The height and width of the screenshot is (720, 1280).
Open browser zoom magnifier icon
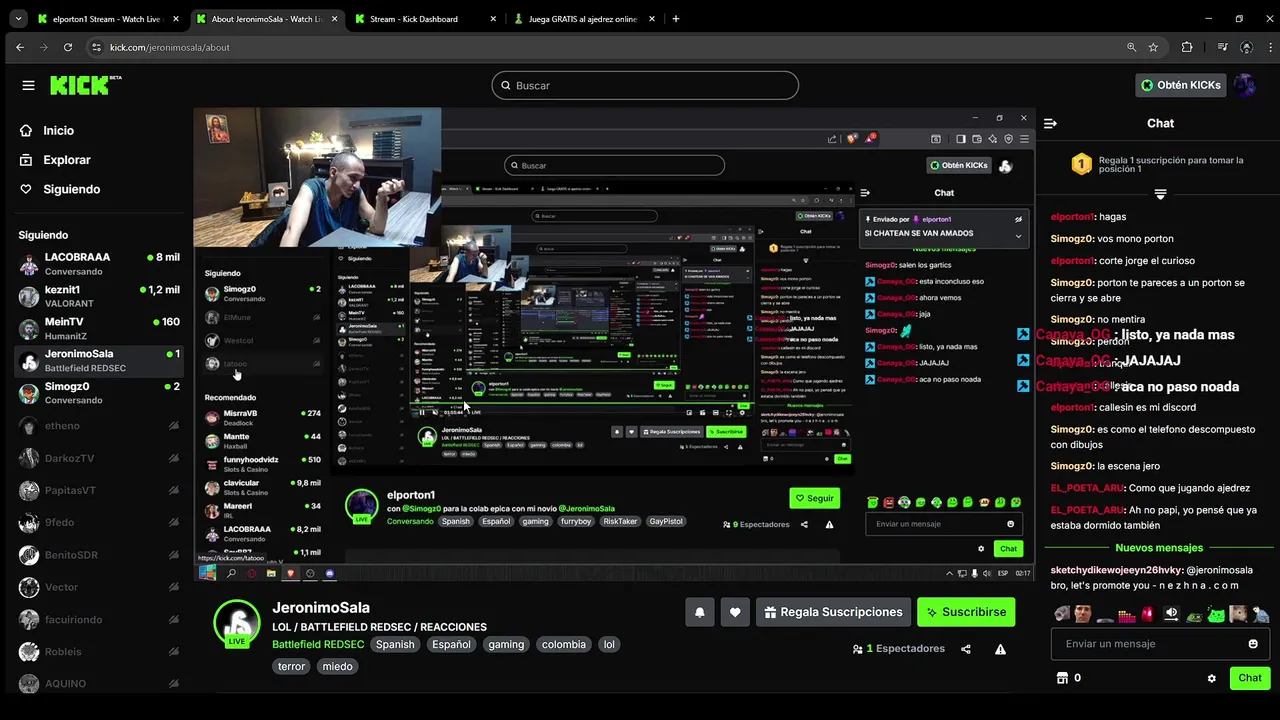(x=1131, y=47)
